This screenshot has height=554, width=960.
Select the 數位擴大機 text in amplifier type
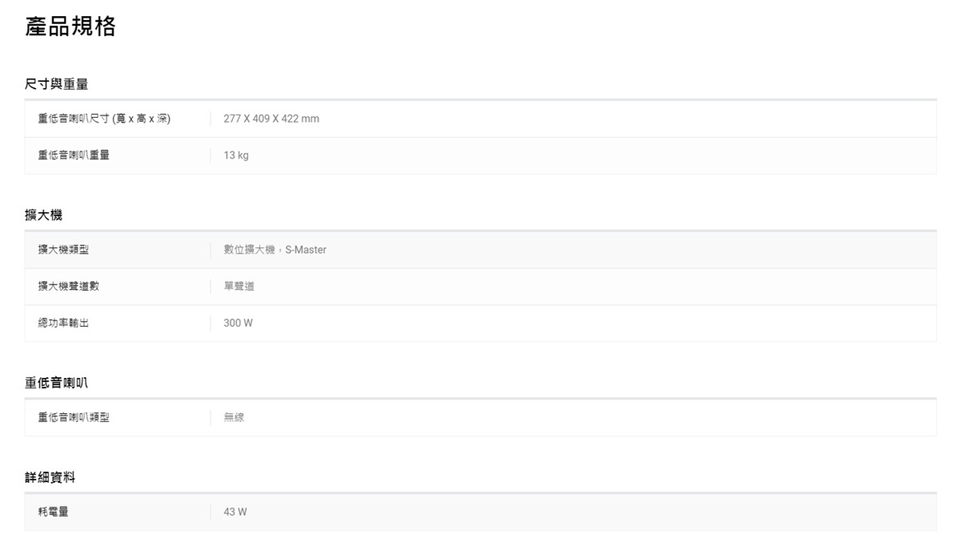click(249, 250)
